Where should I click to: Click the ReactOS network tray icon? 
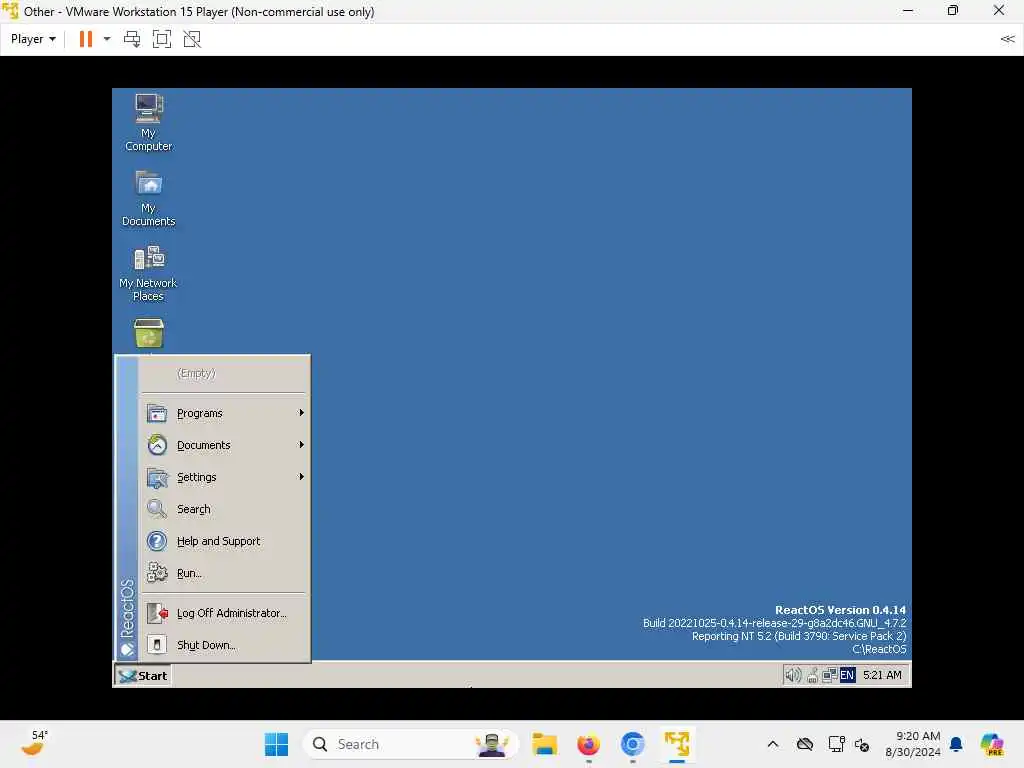(829, 675)
